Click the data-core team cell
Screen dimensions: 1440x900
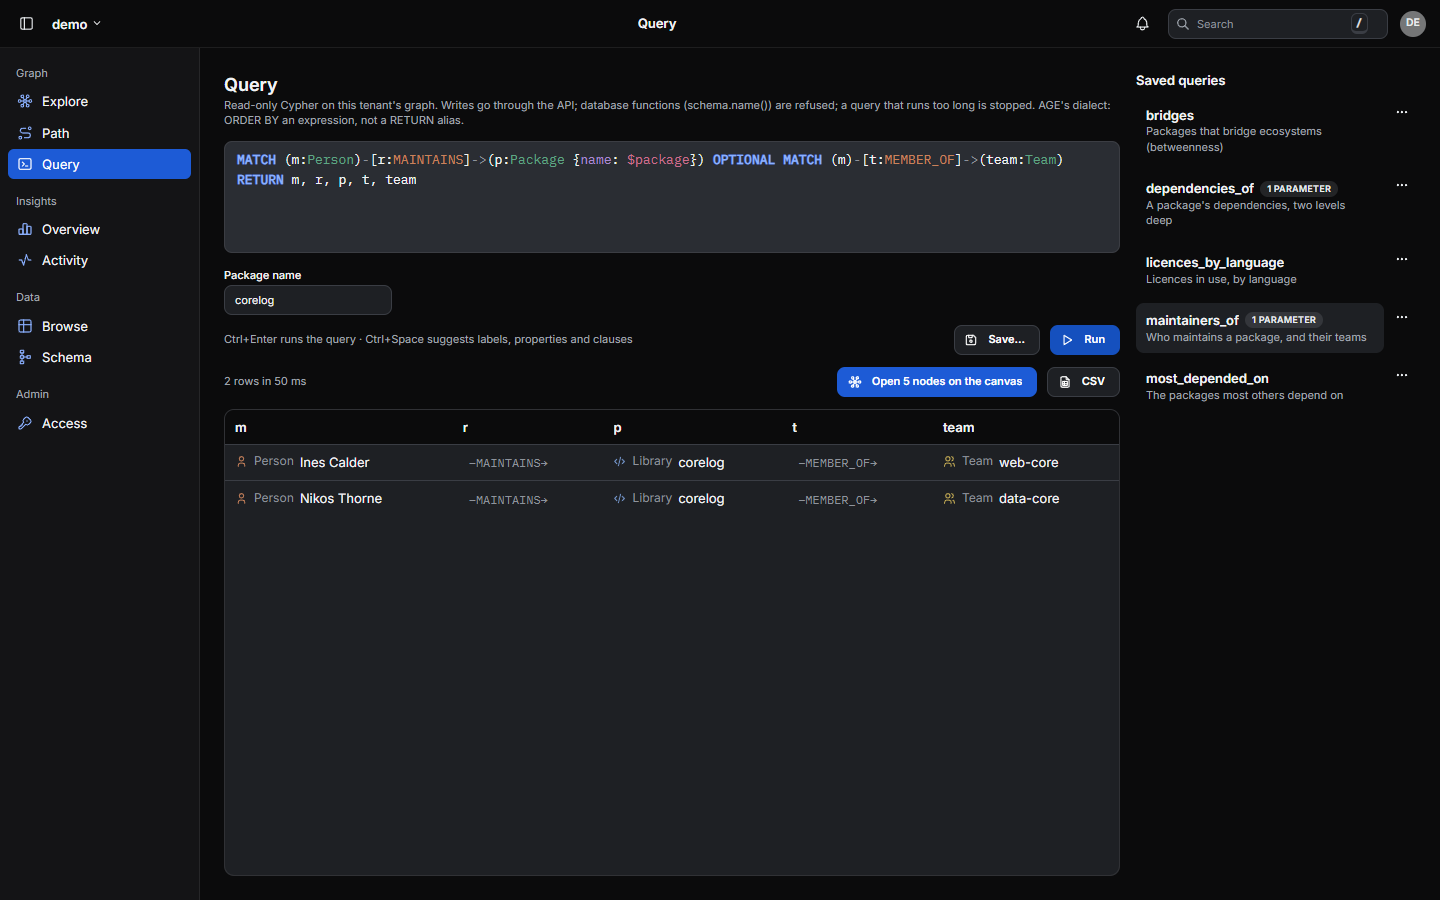tap(1001, 498)
